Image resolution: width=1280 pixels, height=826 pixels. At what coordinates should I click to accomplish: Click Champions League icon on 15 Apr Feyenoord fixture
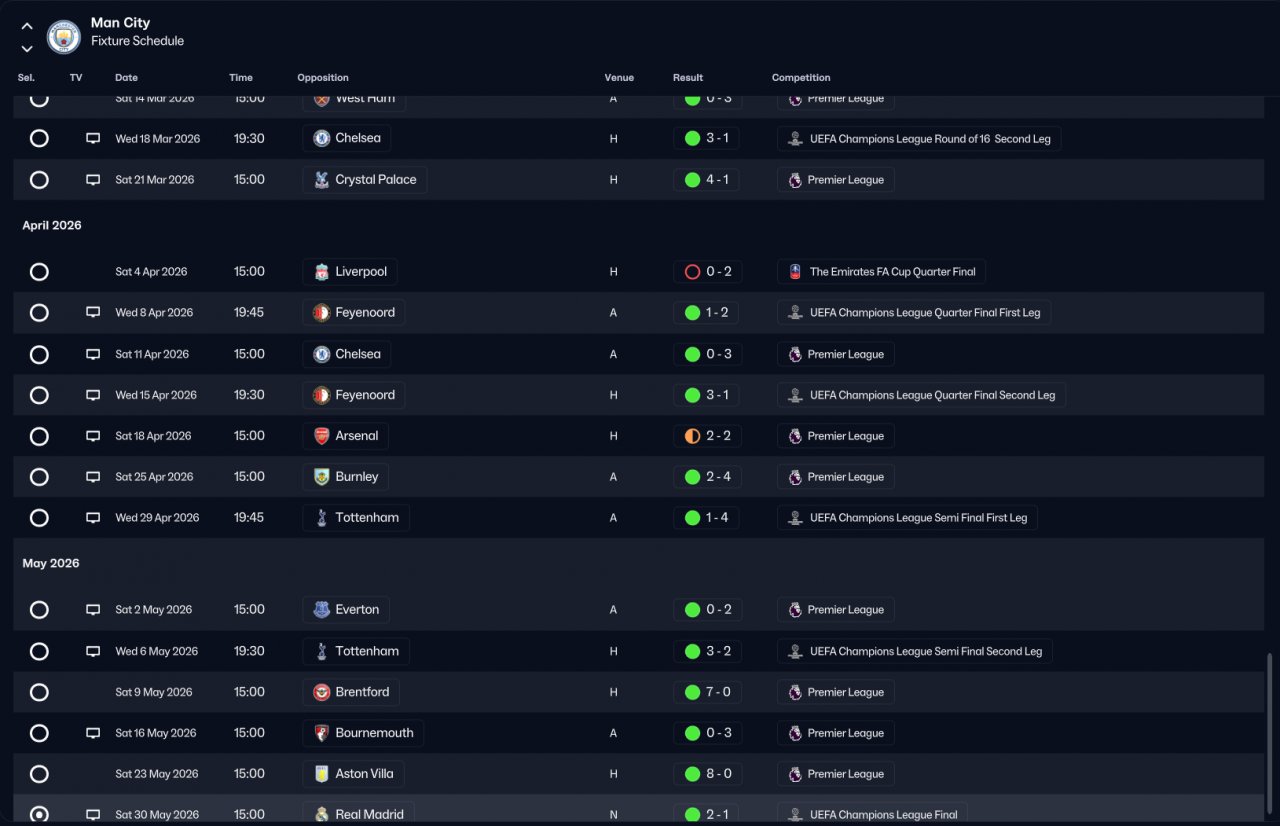[x=795, y=395]
